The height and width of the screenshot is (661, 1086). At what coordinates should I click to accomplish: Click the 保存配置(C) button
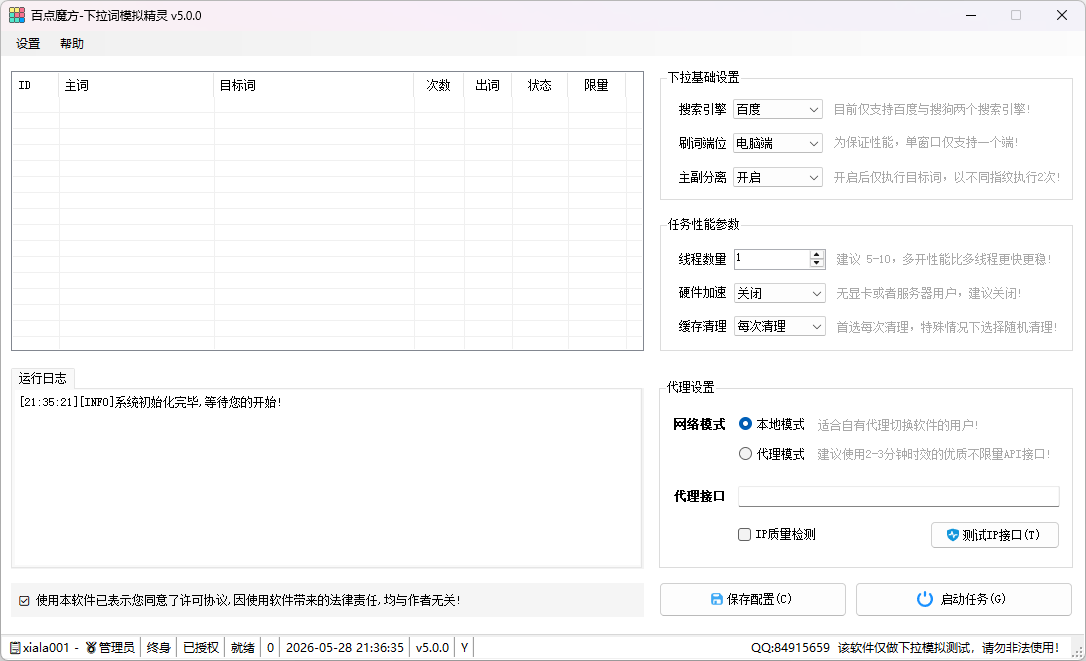(752, 599)
